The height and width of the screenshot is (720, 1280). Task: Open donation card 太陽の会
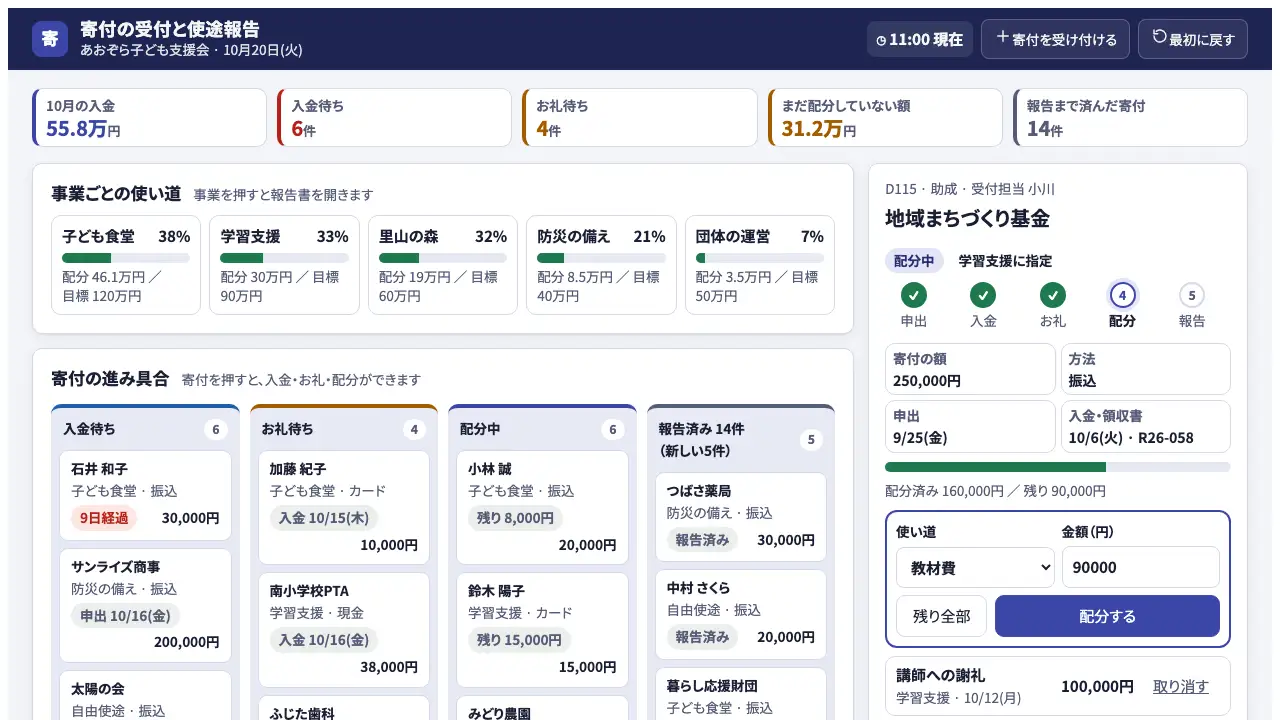(x=146, y=696)
